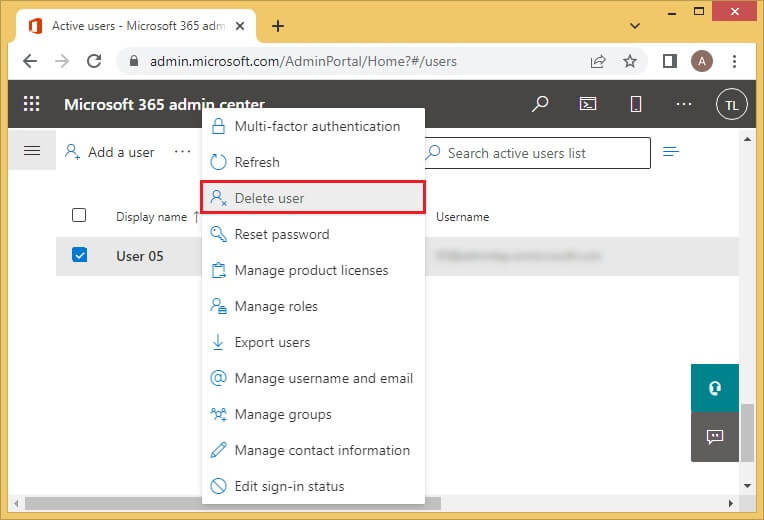Click the vertical scrollbar thumb
The width and height of the screenshot is (764, 520).
point(747,432)
